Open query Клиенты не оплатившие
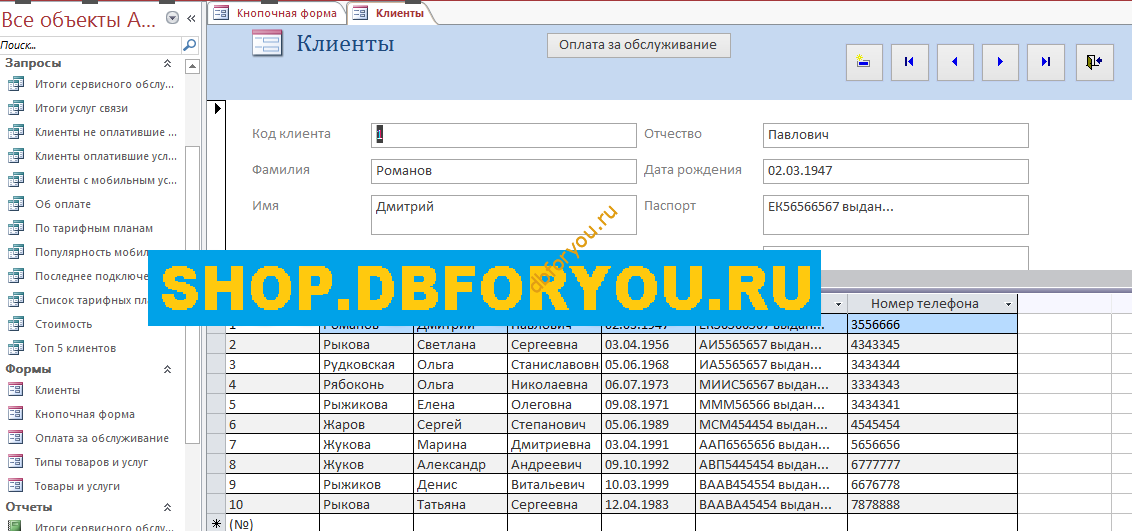The width and height of the screenshot is (1132, 531). 105,132
